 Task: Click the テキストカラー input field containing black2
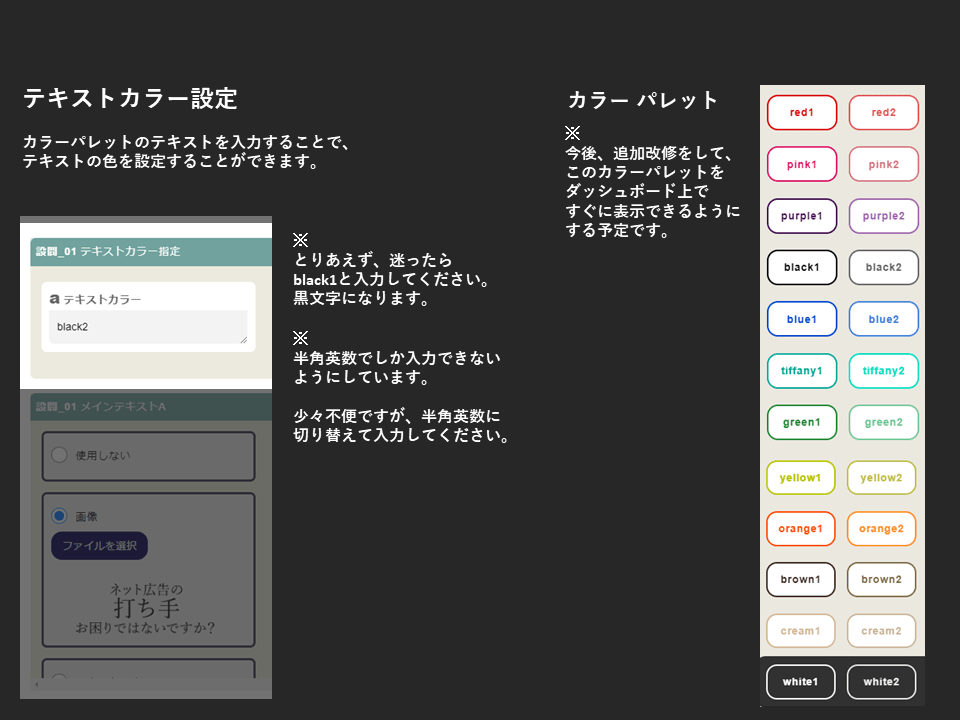pyautogui.click(x=147, y=327)
